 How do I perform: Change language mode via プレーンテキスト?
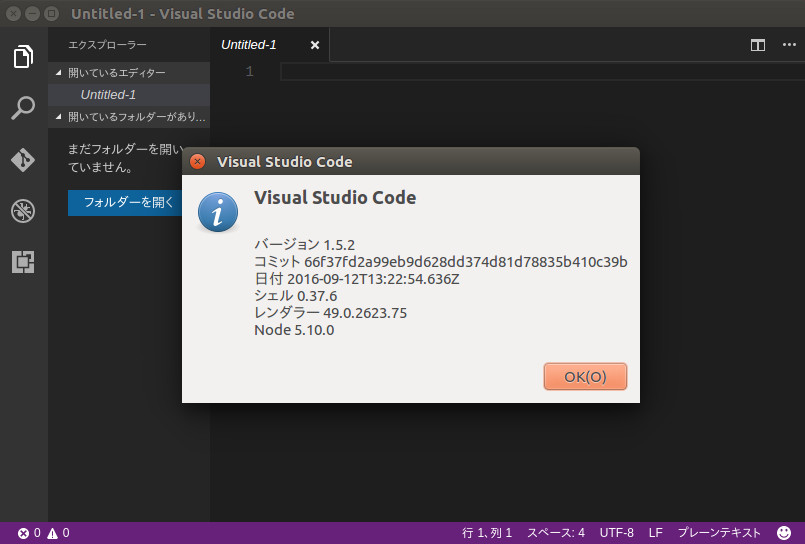pyautogui.click(x=719, y=533)
